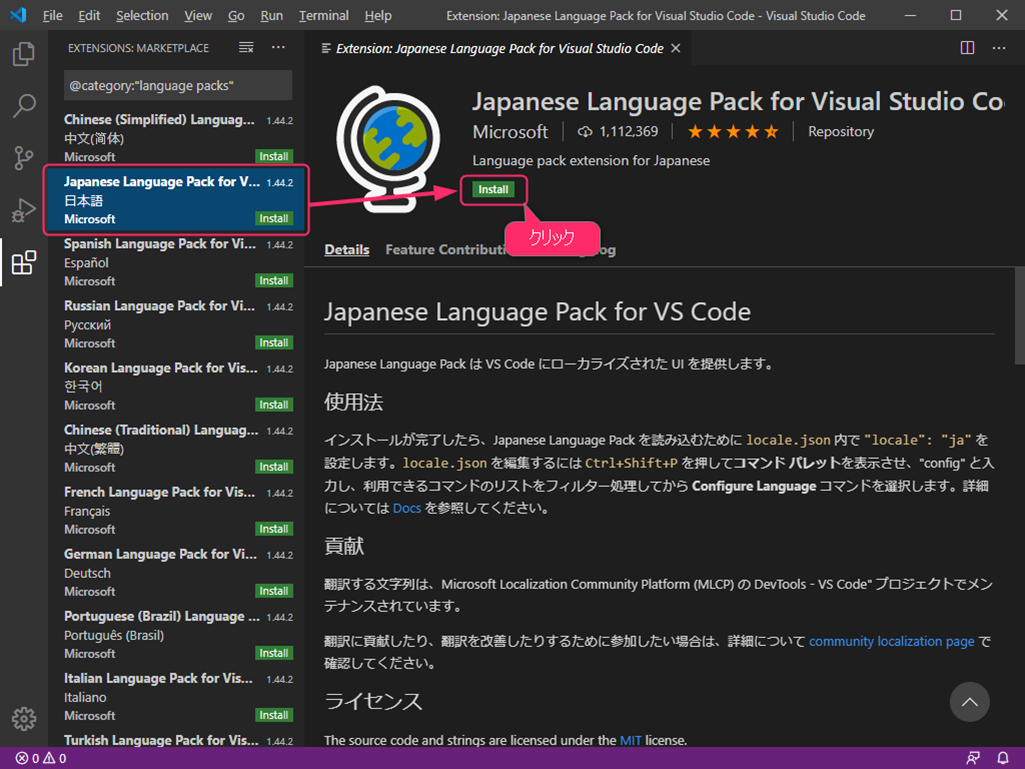1025x769 pixels.
Task: Select Italian Language Pack list entry
Action: point(178,697)
